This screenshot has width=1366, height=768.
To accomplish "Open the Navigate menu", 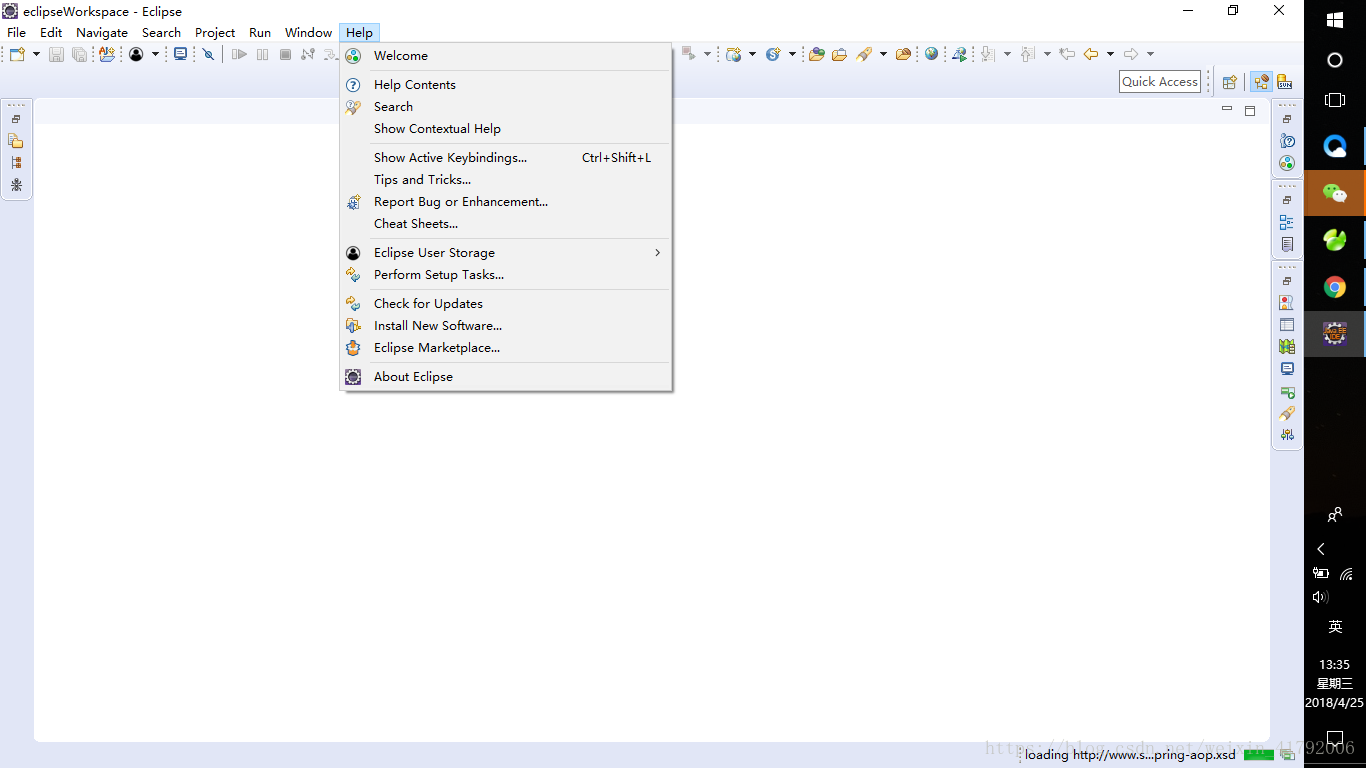I will (x=102, y=33).
